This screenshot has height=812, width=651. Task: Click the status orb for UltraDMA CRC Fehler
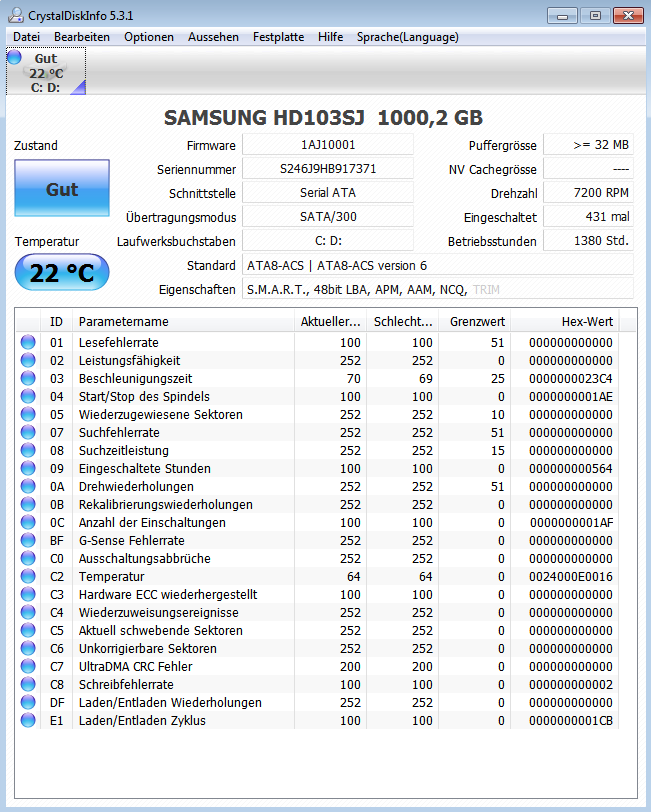28,666
